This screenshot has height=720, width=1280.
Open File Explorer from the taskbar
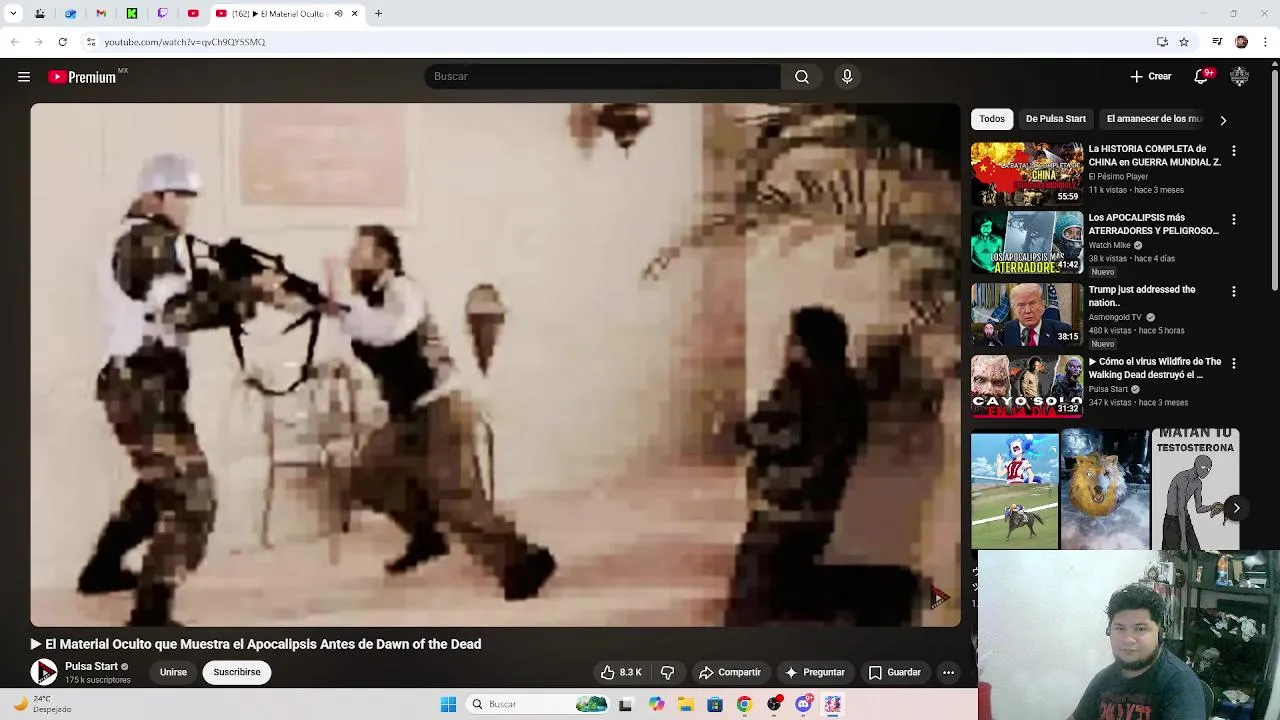686,704
